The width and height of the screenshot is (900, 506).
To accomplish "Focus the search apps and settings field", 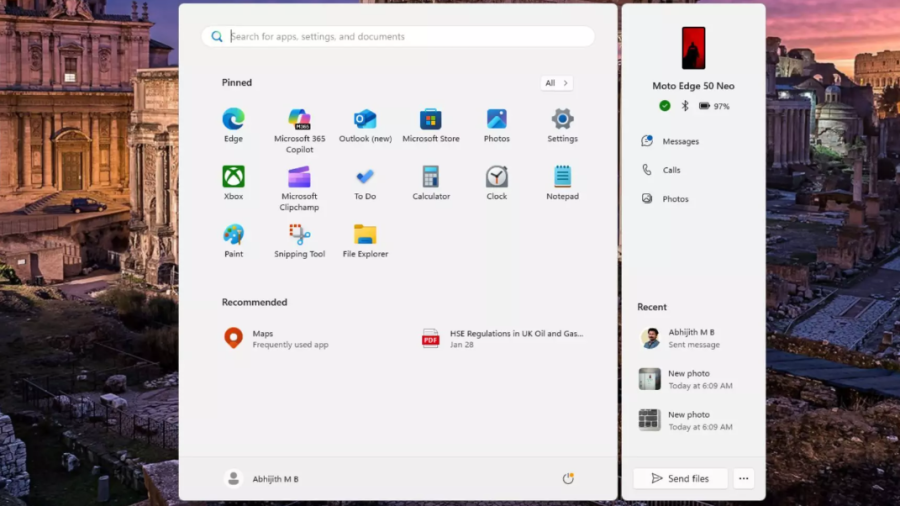I will click(x=398, y=36).
